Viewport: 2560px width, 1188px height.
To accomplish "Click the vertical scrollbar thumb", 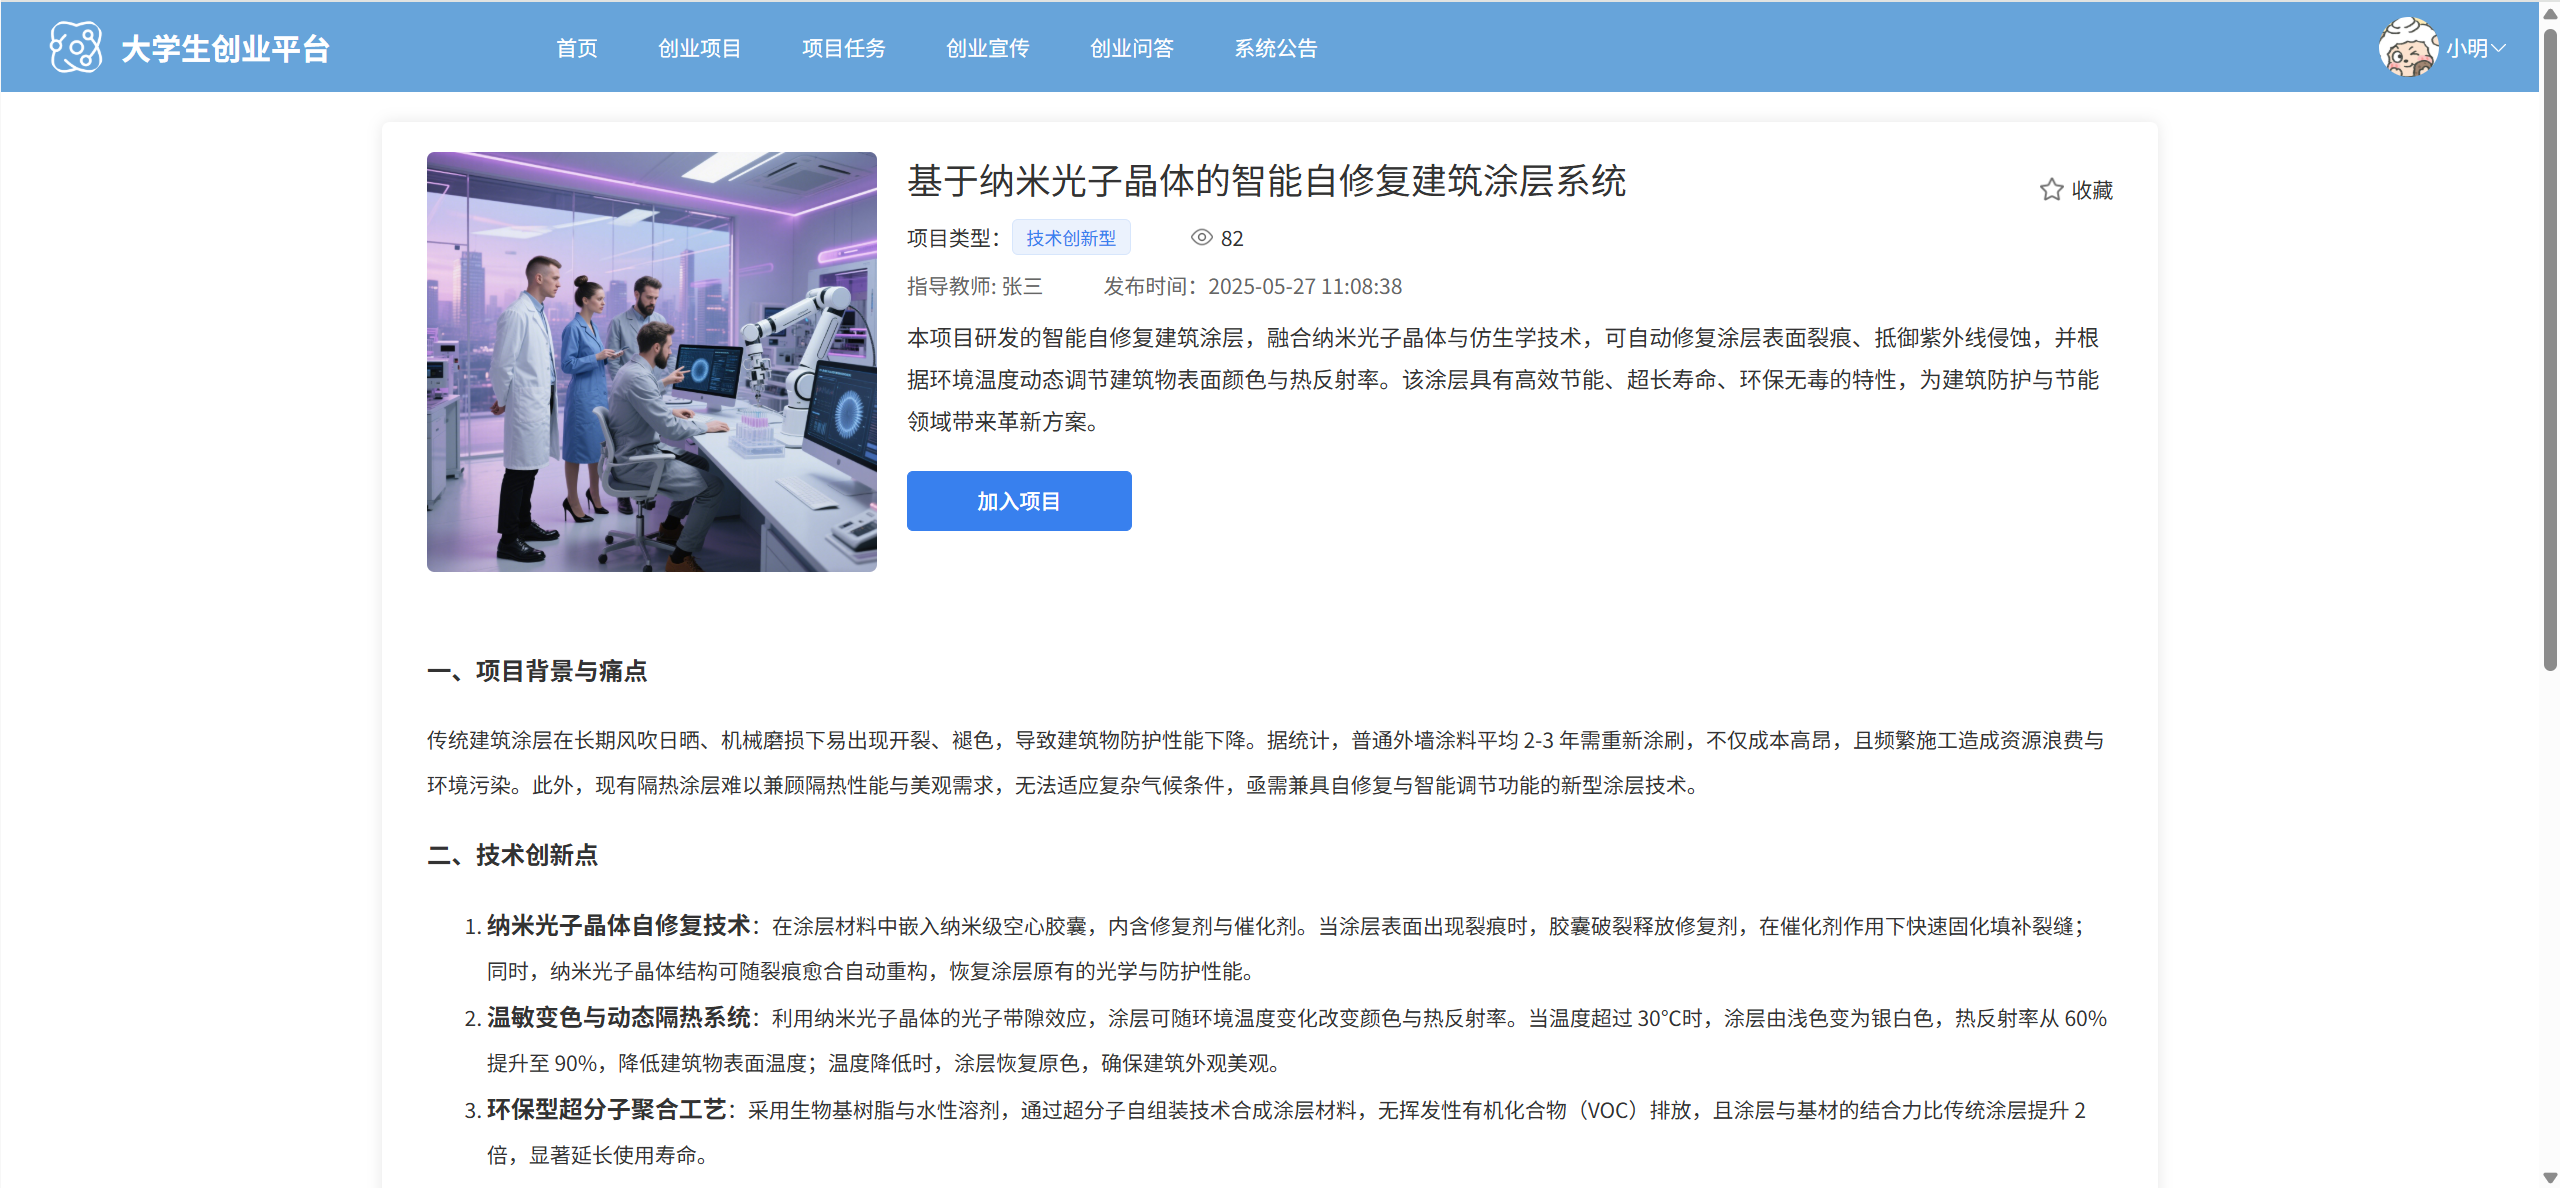I will pos(2549,350).
